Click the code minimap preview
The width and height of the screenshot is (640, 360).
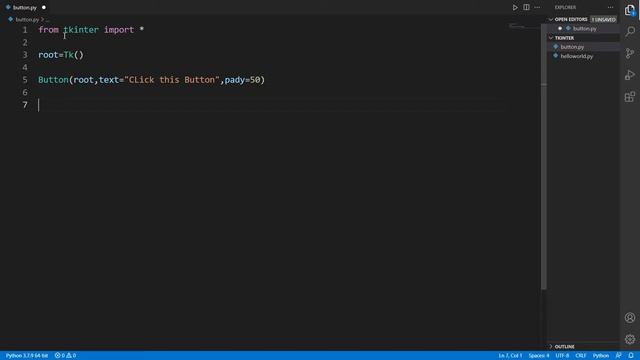pyautogui.click(x=524, y=27)
